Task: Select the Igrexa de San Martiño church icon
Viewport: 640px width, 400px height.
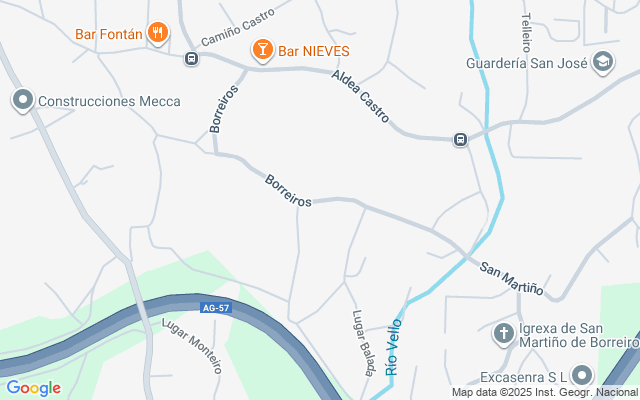Action: (x=504, y=334)
